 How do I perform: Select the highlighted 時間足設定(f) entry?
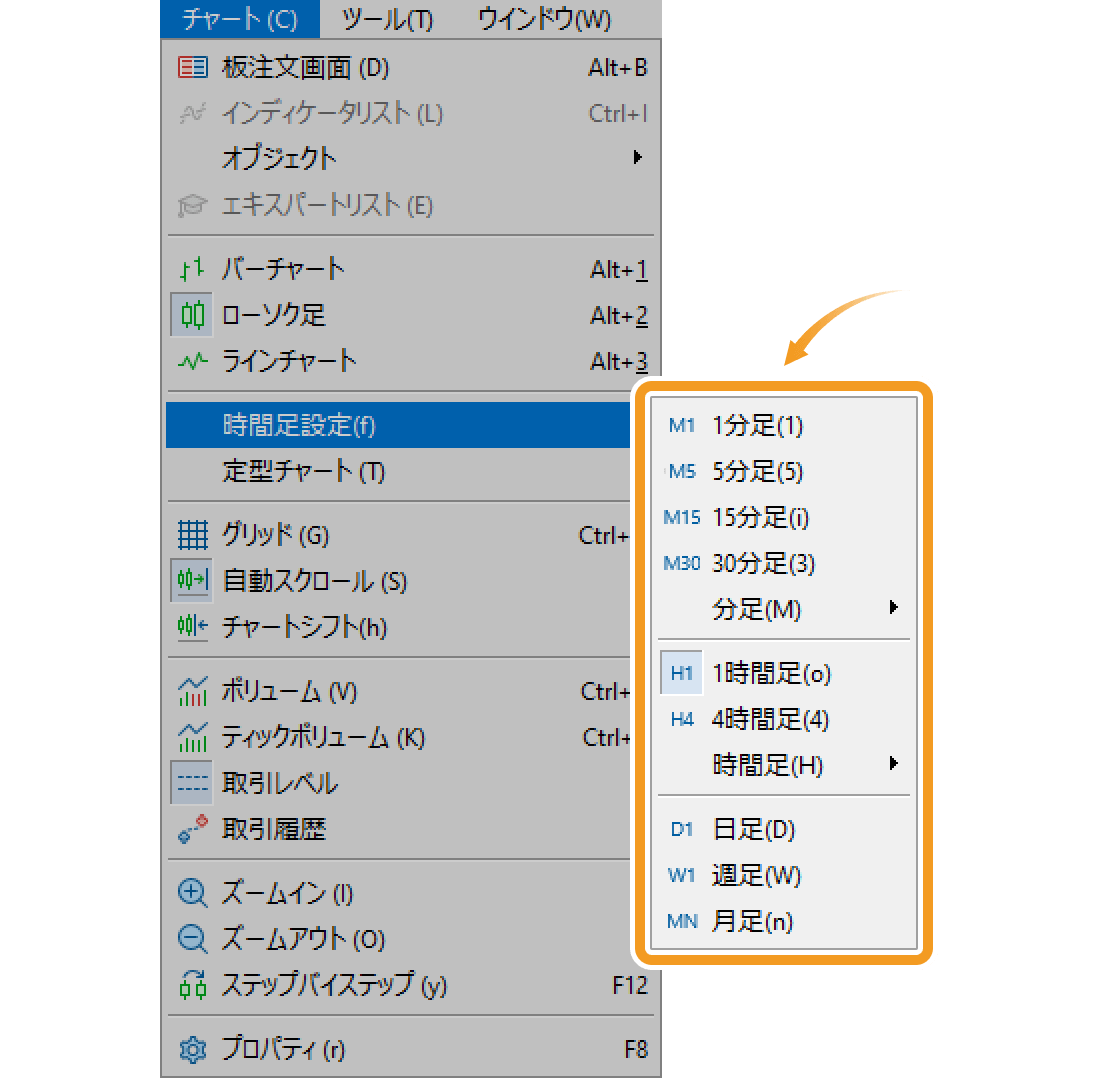pyautogui.click(x=398, y=425)
